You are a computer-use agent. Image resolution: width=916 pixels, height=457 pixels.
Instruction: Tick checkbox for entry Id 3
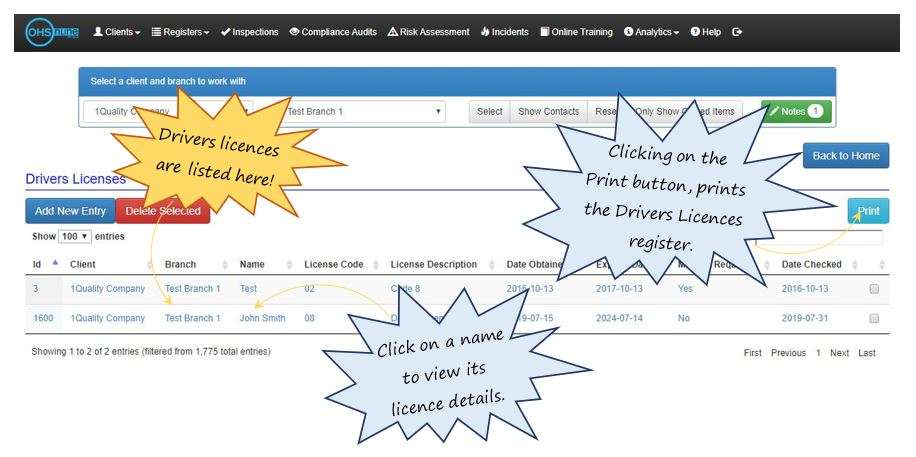tap(874, 289)
